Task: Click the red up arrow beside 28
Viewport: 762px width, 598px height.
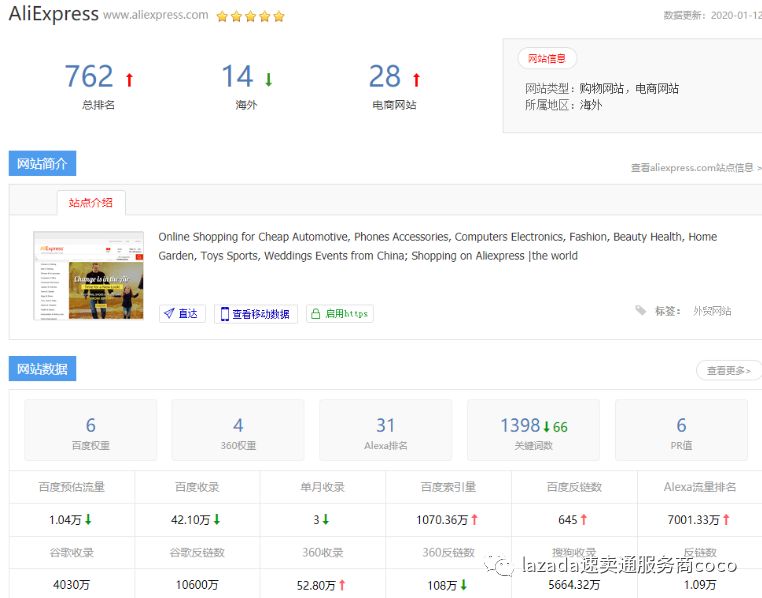Action: [416, 79]
